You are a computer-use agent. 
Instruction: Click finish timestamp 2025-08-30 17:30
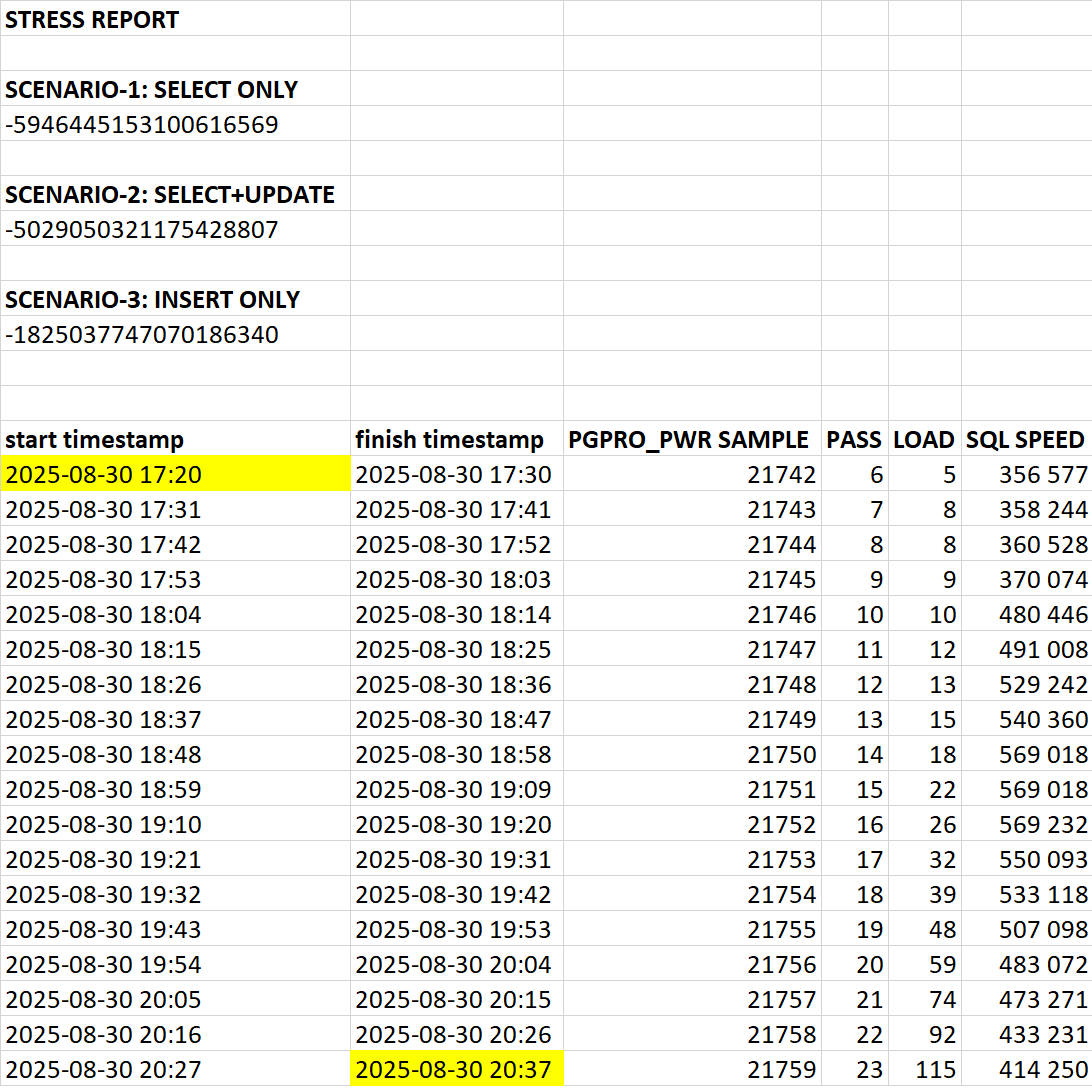point(457,474)
